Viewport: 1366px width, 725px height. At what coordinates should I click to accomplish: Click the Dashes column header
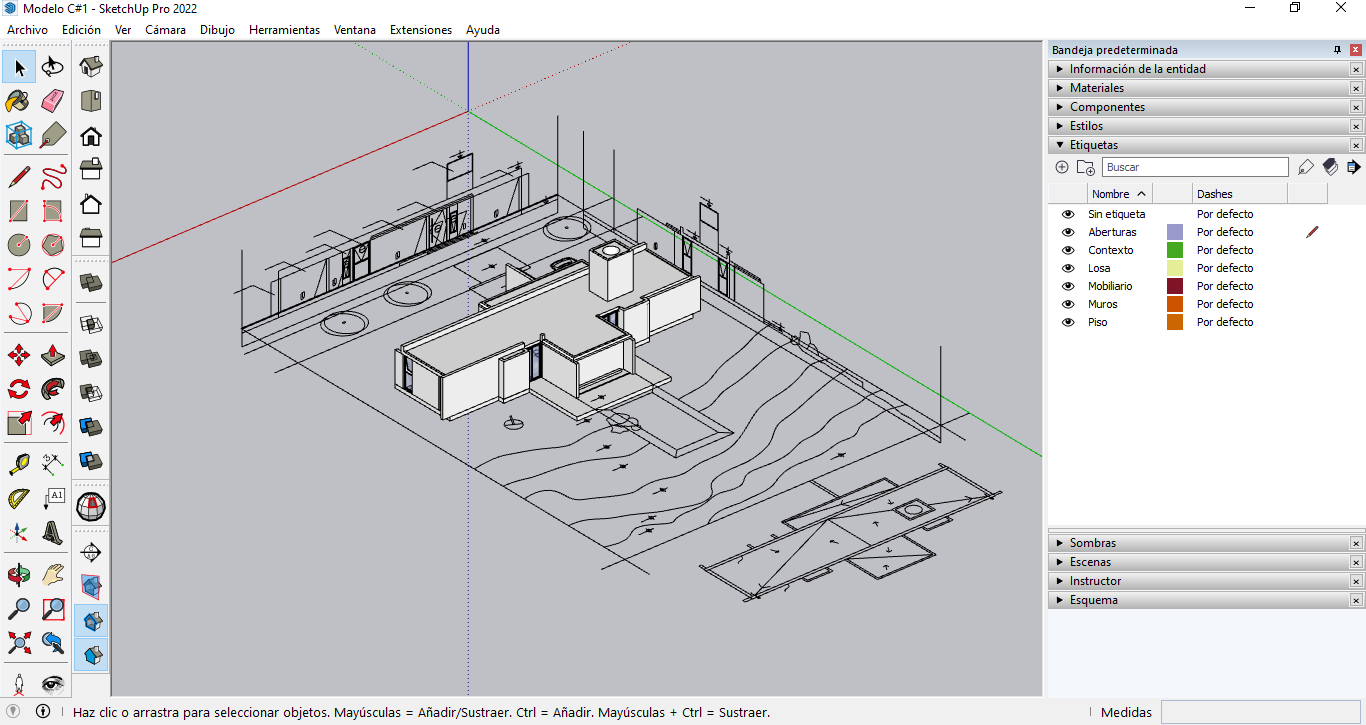pyautogui.click(x=1214, y=194)
